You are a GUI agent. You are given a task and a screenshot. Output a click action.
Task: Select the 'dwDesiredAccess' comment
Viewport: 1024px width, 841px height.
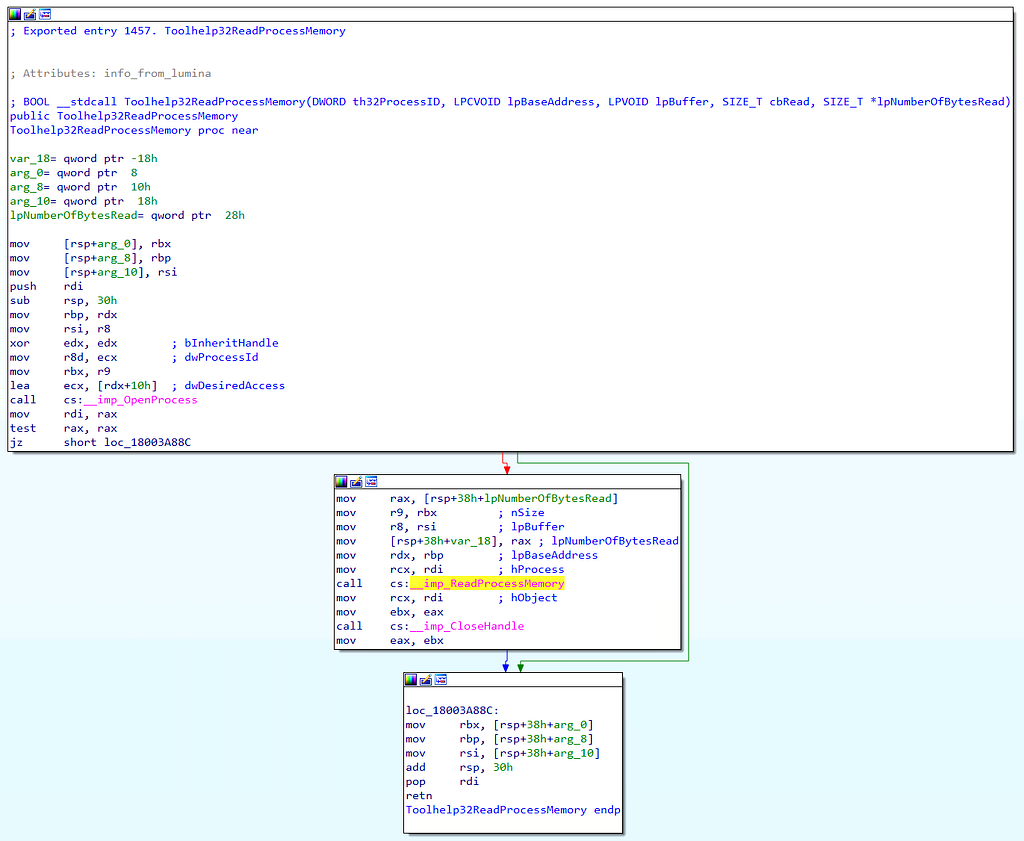pos(234,385)
